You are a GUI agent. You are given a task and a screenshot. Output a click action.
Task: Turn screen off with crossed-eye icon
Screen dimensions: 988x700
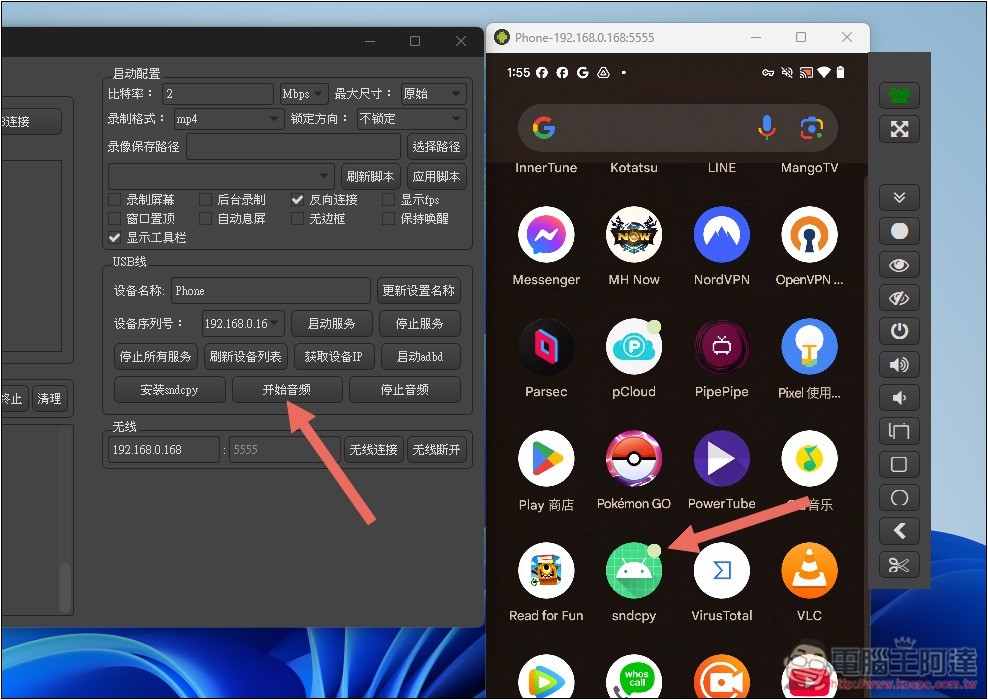click(x=899, y=298)
